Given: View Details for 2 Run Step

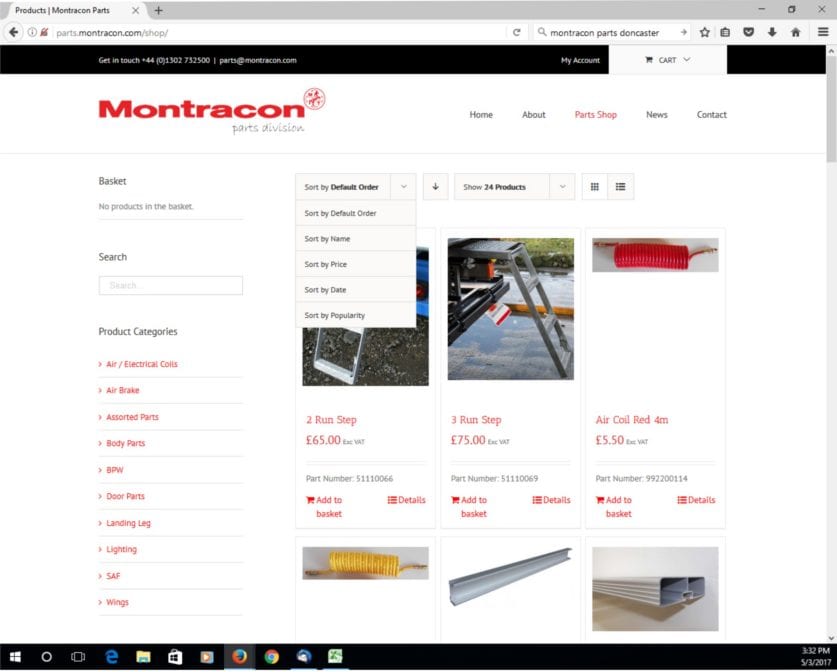Looking at the screenshot, I should coord(407,500).
